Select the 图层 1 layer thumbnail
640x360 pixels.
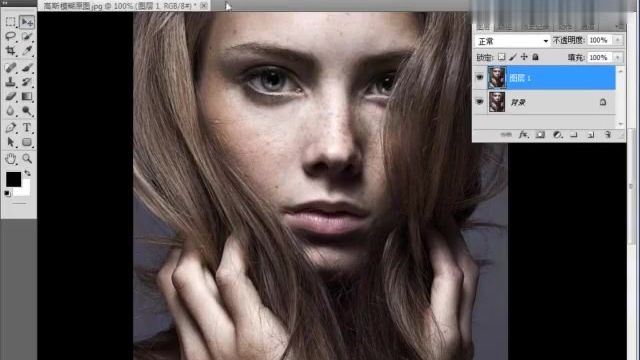[497, 77]
